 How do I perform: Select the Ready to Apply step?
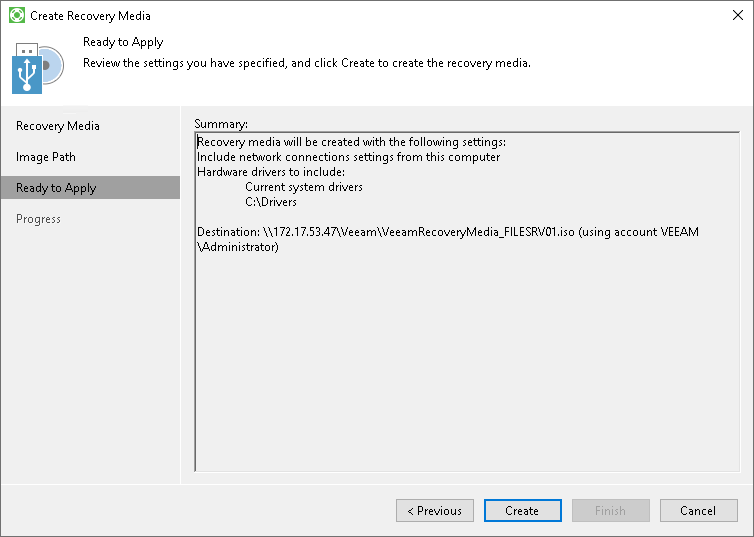90,187
